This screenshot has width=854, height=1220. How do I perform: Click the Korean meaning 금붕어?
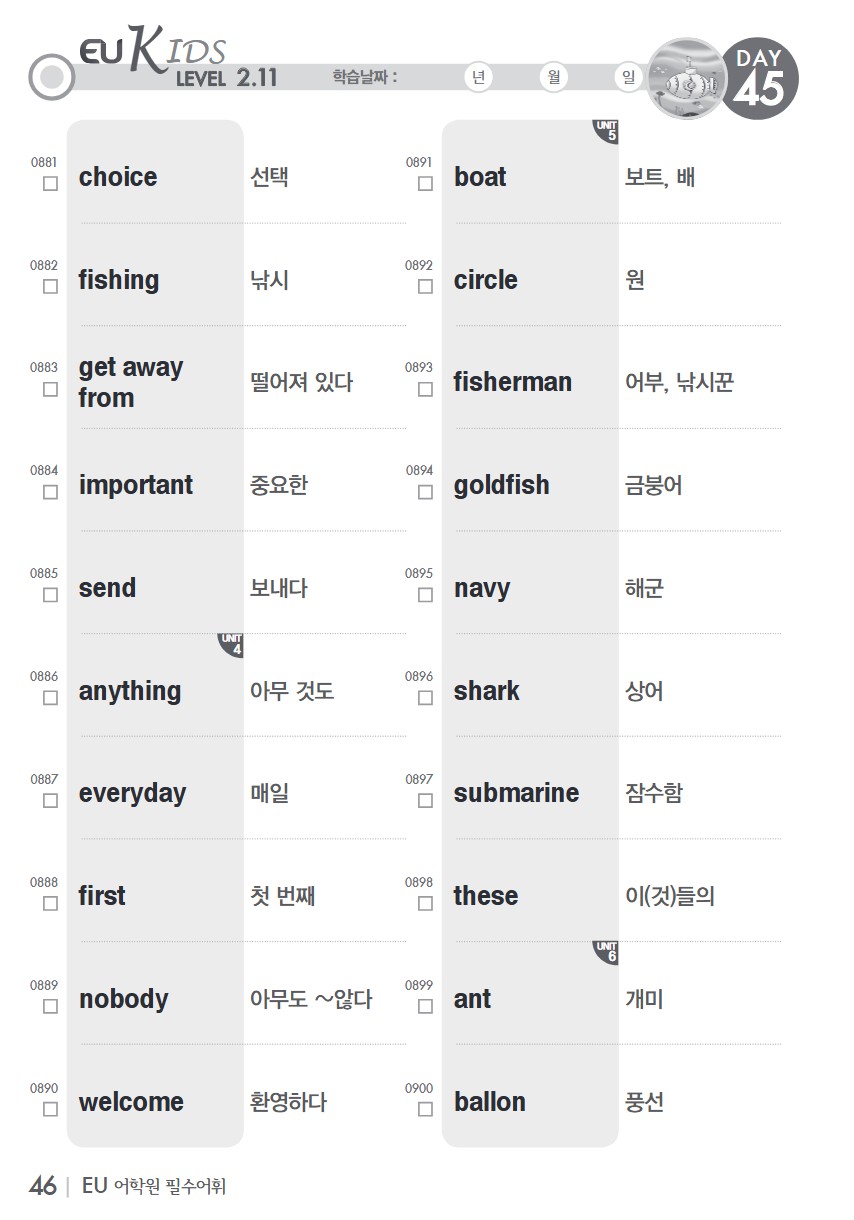654,486
